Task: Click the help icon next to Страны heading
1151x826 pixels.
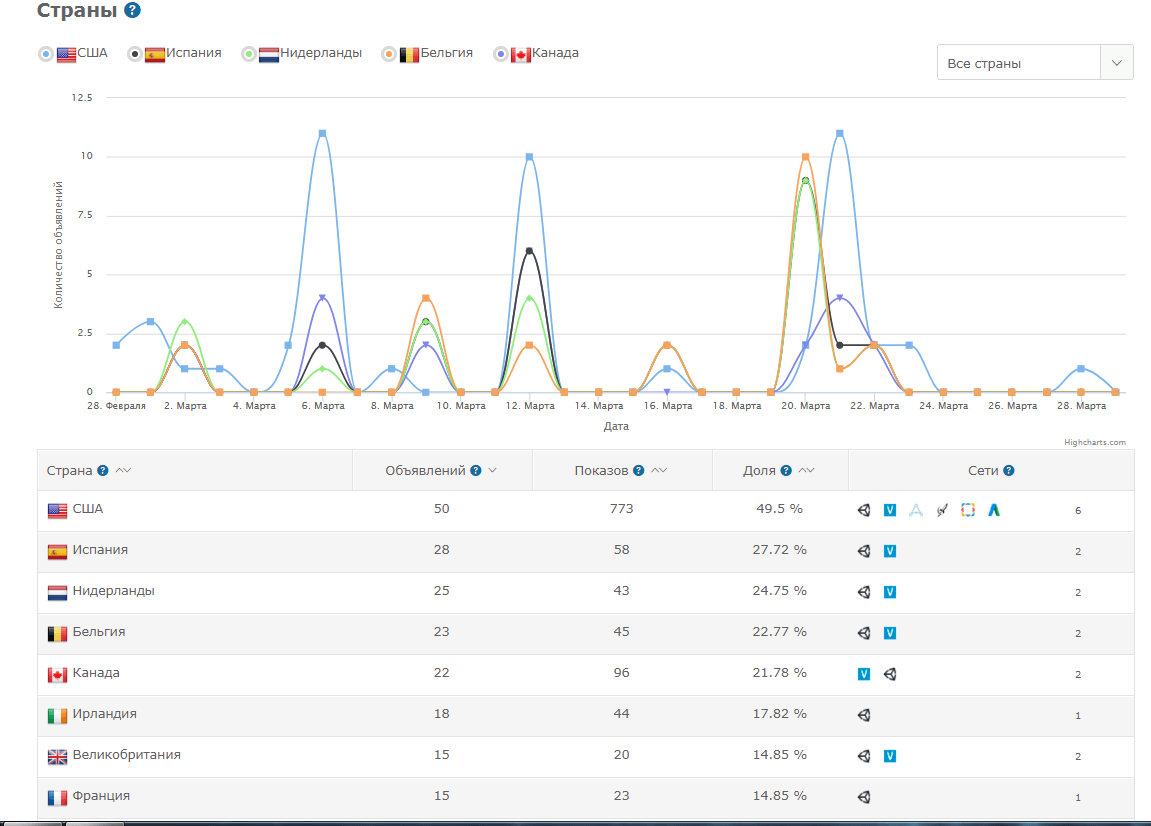Action: [x=132, y=11]
